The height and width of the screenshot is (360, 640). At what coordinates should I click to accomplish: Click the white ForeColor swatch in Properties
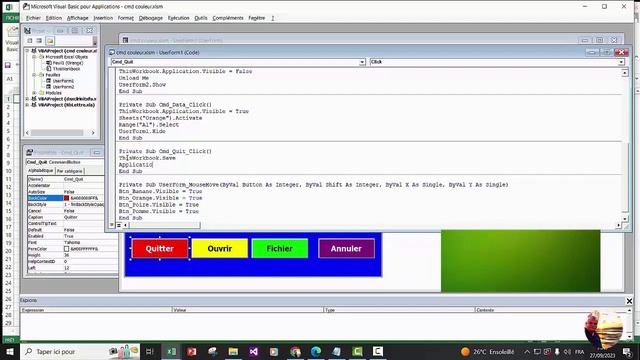(67, 249)
